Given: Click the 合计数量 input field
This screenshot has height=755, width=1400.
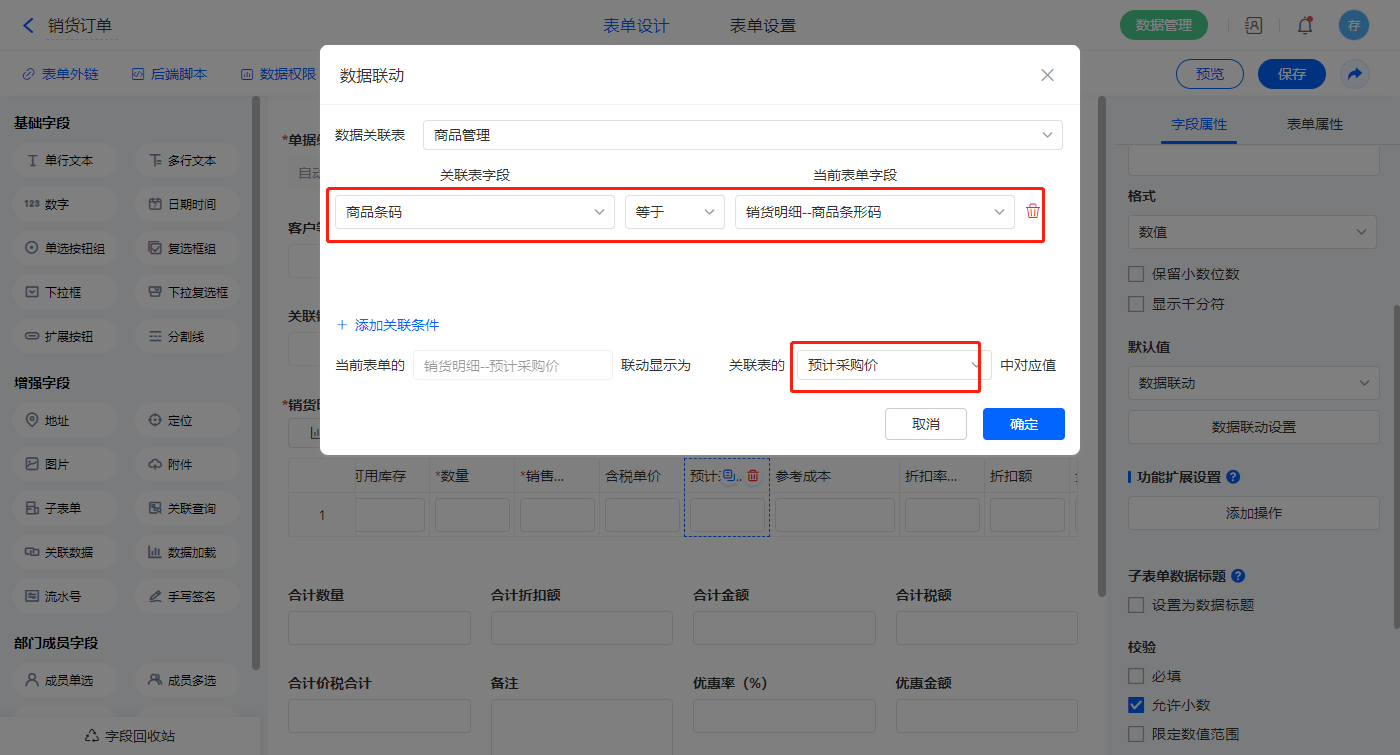Looking at the screenshot, I should click(379, 628).
